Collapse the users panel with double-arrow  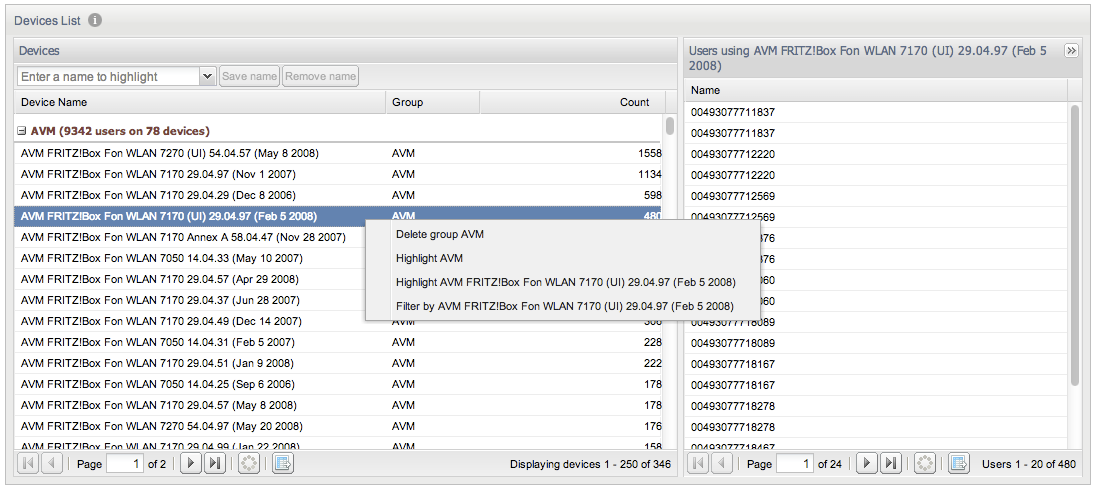(1072, 51)
